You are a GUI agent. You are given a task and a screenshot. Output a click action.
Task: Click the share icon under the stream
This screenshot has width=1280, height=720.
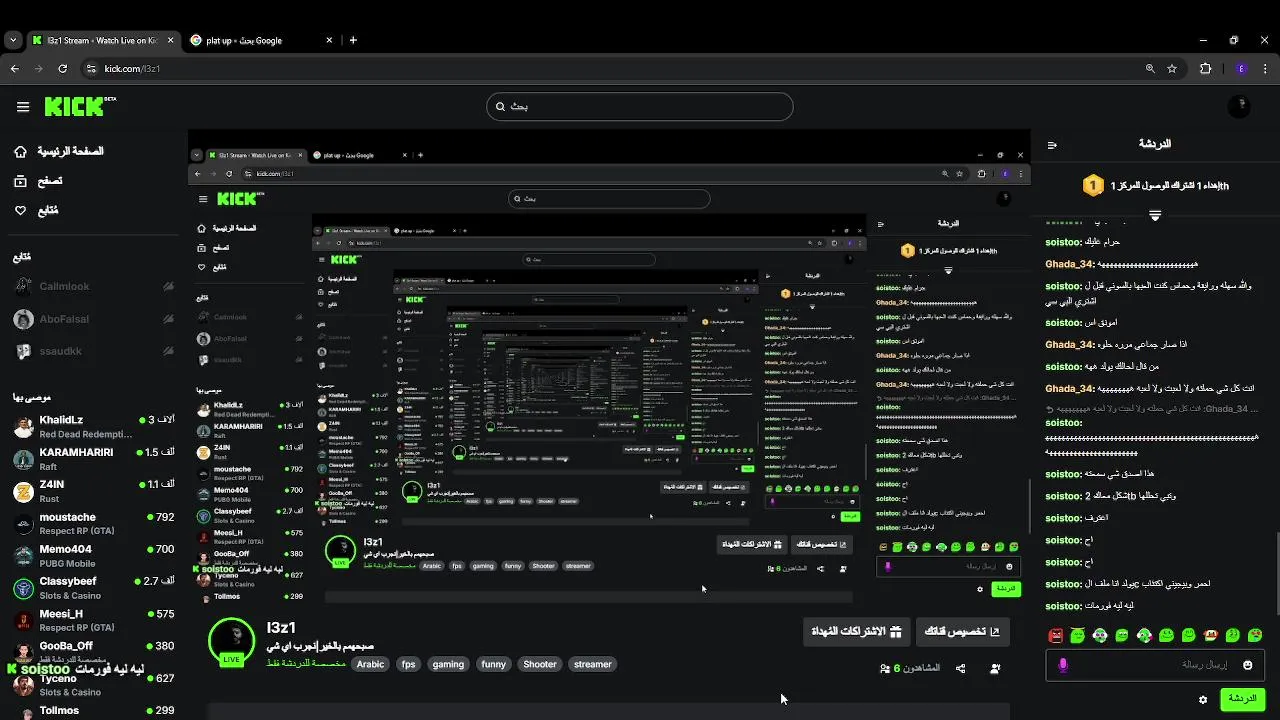coord(960,668)
